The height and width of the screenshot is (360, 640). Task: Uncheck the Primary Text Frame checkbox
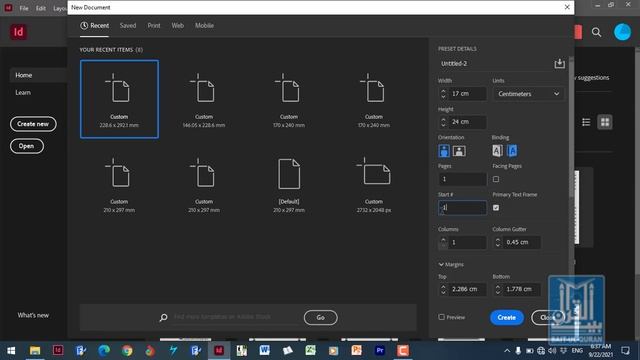click(496, 208)
